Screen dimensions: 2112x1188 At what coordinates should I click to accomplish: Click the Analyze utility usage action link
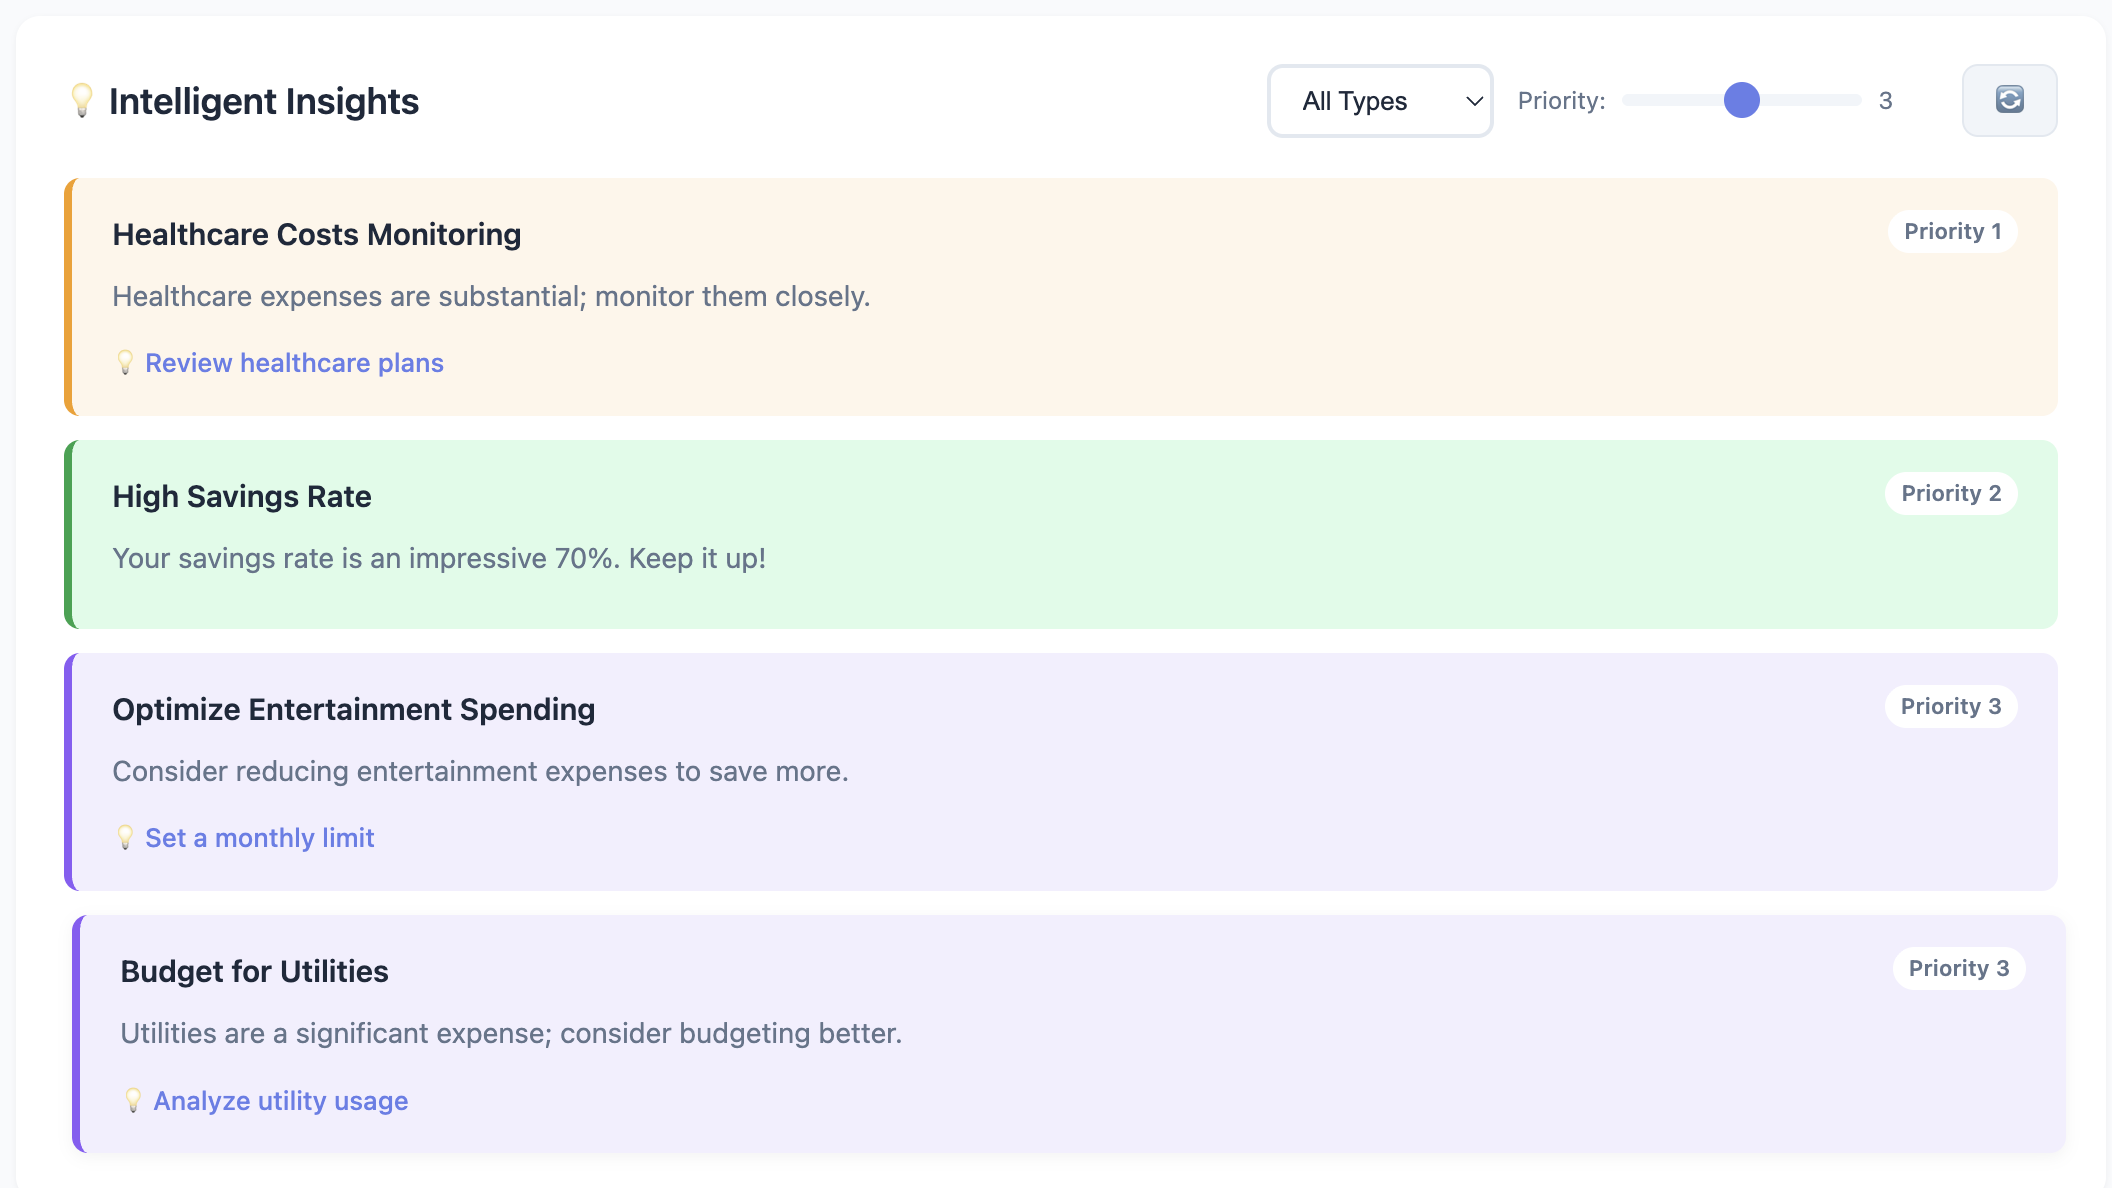[x=280, y=1101]
